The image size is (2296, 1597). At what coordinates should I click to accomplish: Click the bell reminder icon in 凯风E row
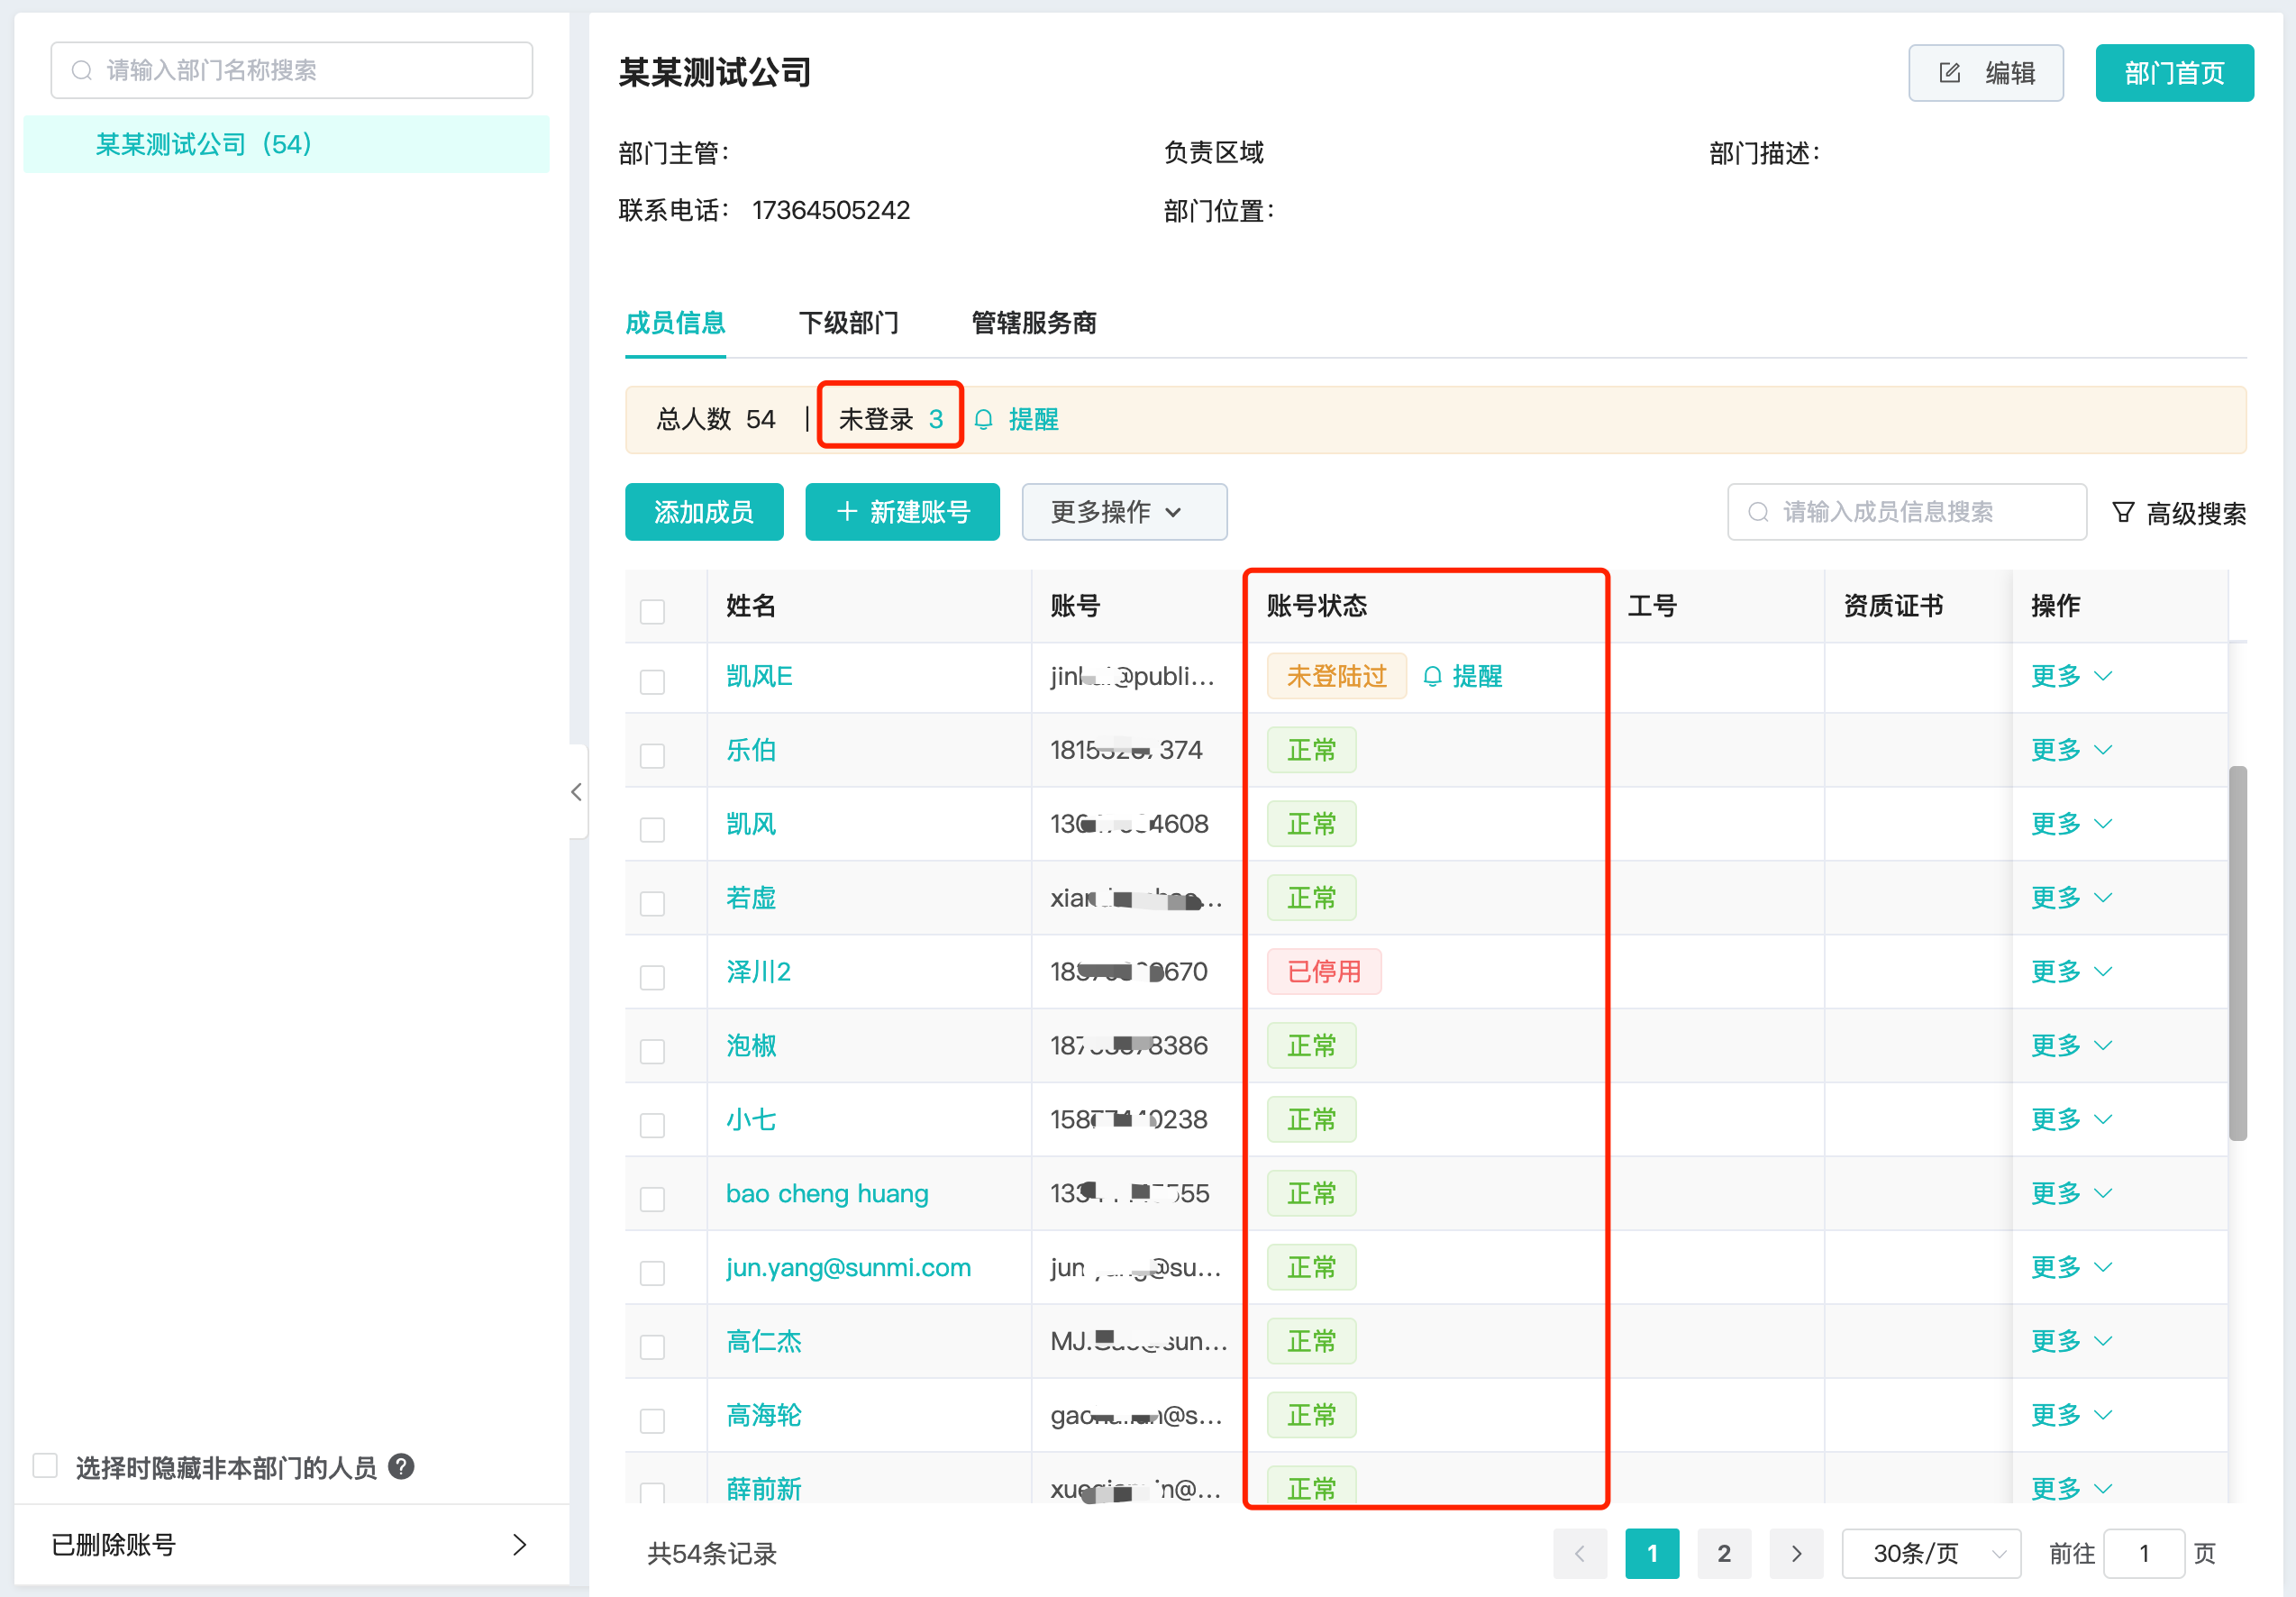coord(1432,677)
